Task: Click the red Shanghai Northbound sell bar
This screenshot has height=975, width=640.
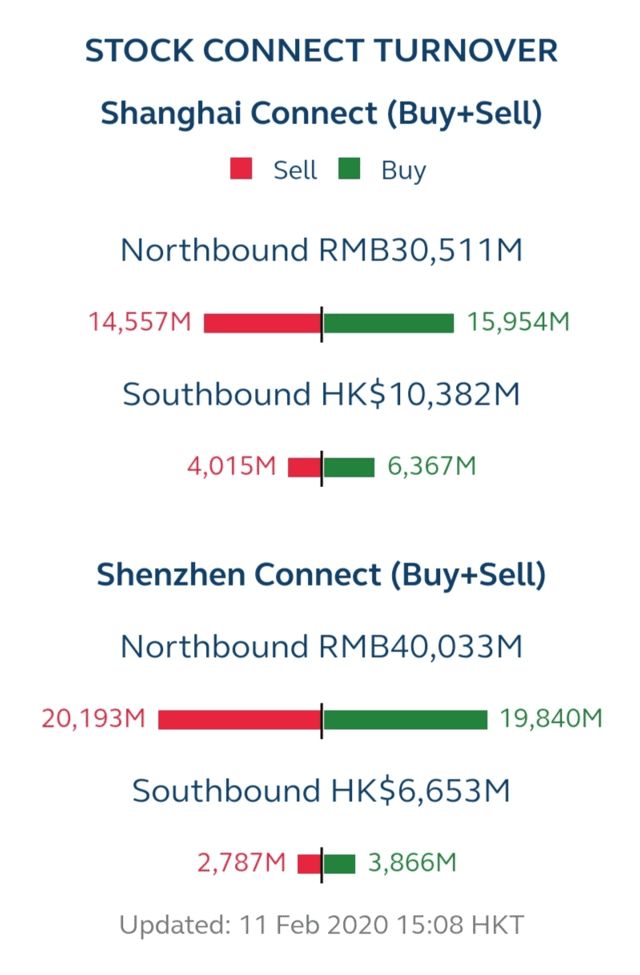Action: click(x=262, y=323)
